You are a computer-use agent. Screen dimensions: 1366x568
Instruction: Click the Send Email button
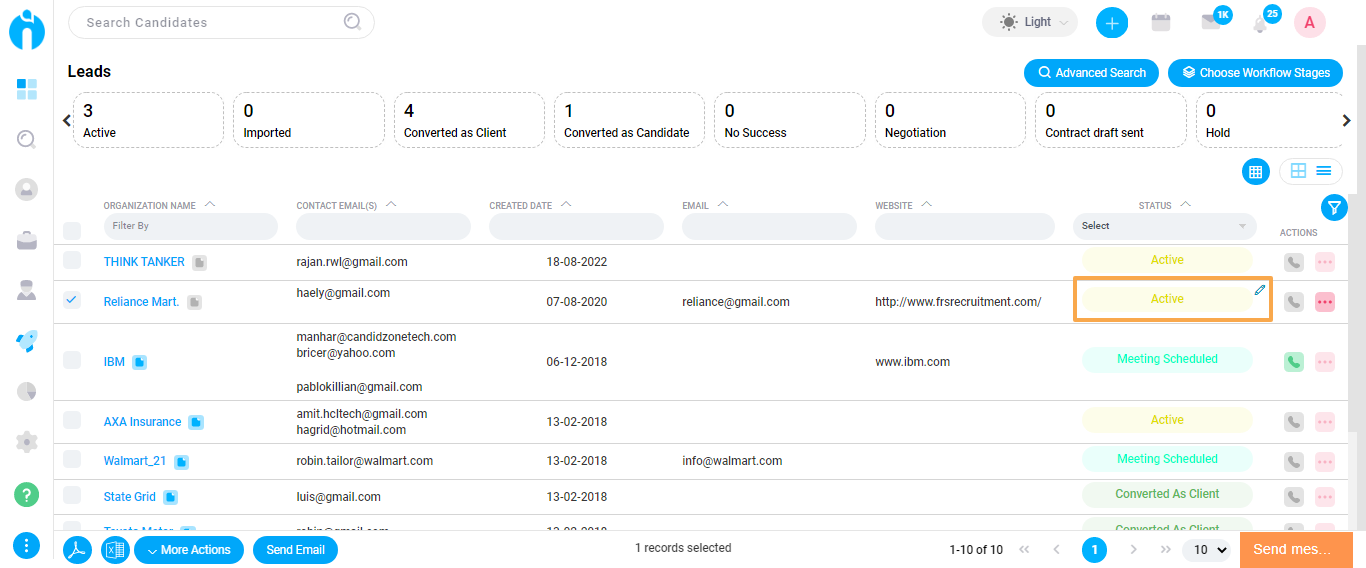295,550
